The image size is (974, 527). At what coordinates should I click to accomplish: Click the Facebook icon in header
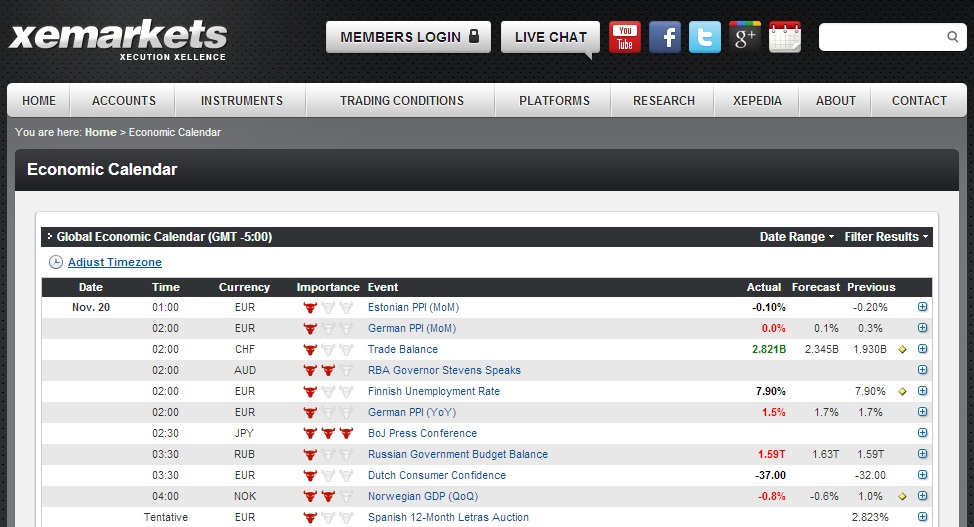click(x=665, y=37)
